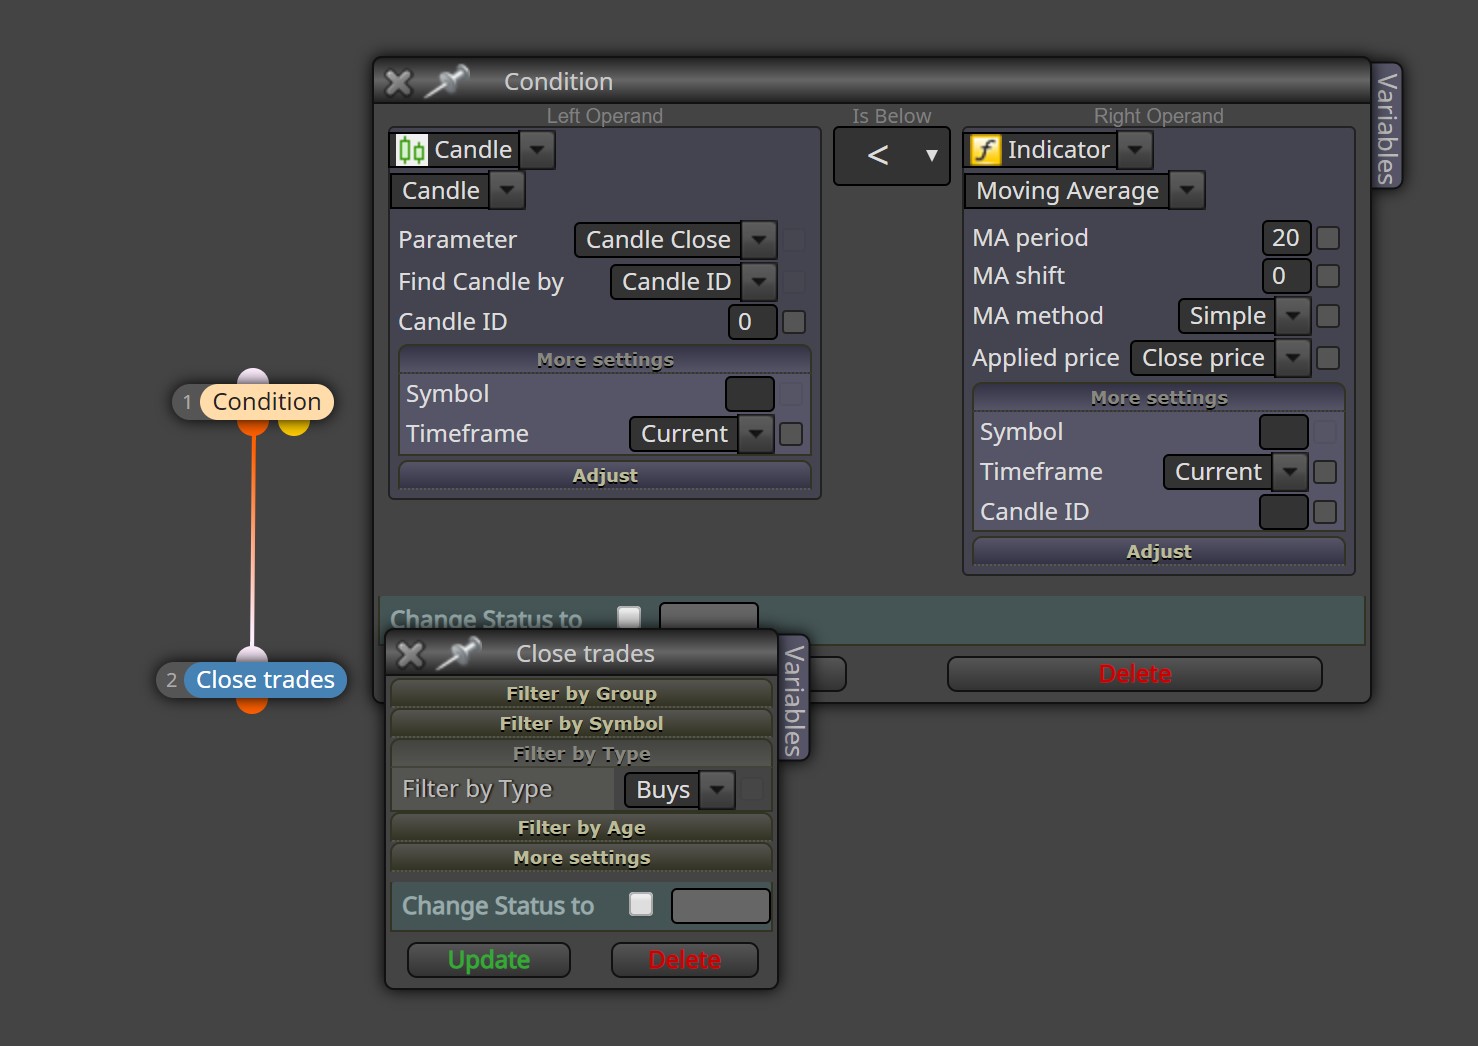Pin the Close trades panel

[460, 654]
